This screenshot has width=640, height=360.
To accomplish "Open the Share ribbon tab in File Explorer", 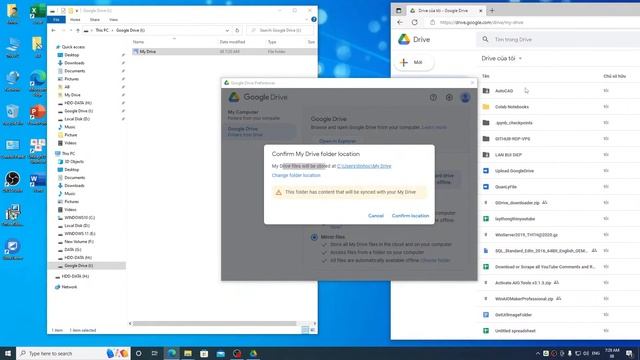I will 95,20.
